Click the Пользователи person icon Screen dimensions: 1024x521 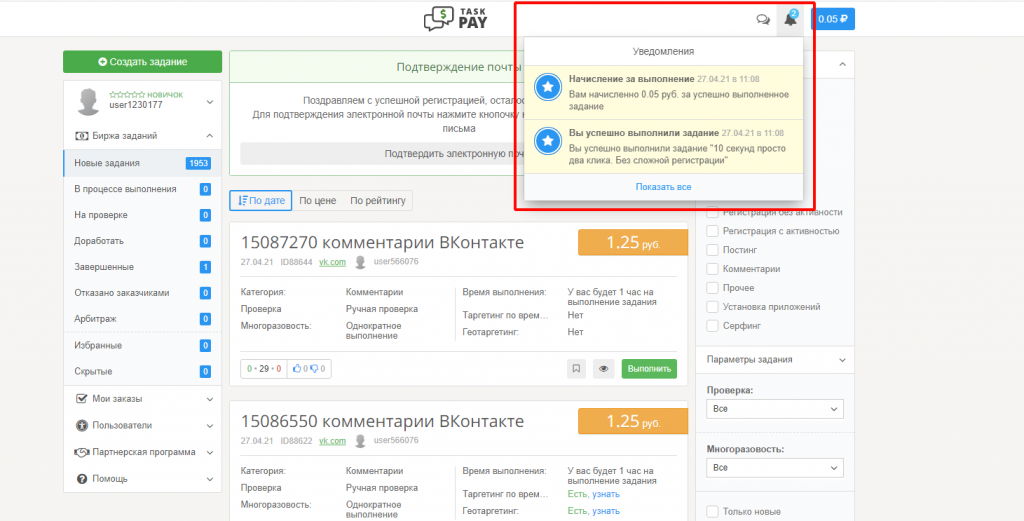coord(82,425)
